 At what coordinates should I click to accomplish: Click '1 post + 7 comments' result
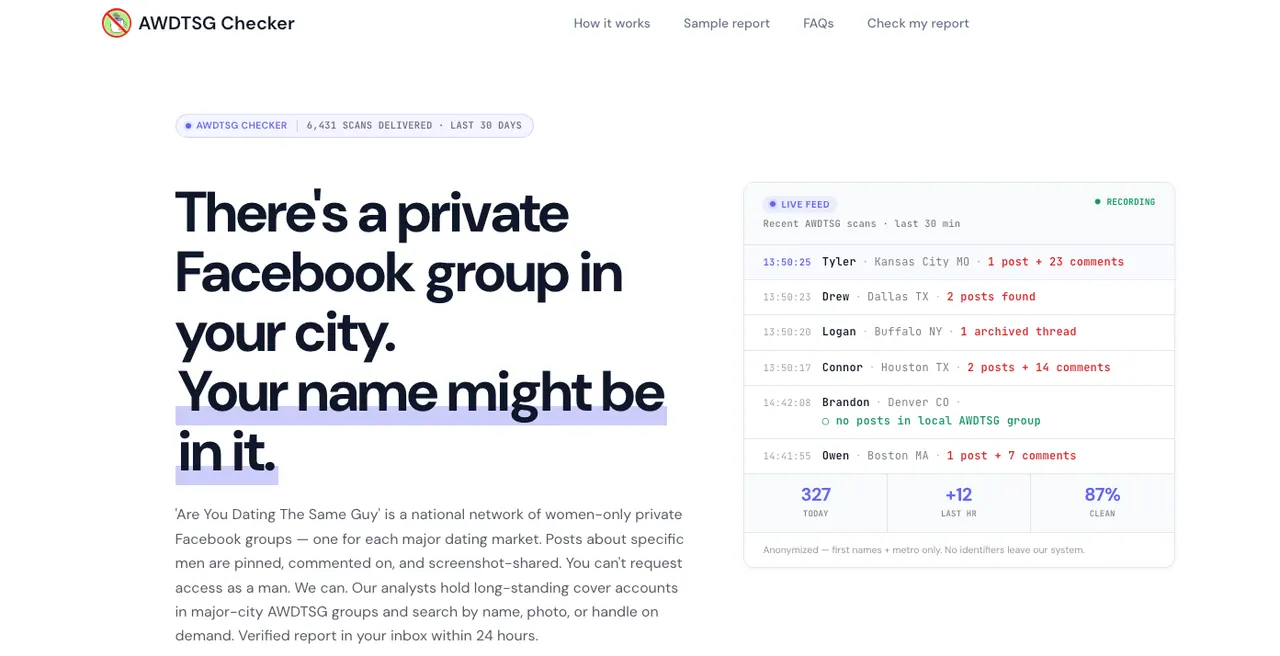(1012, 456)
